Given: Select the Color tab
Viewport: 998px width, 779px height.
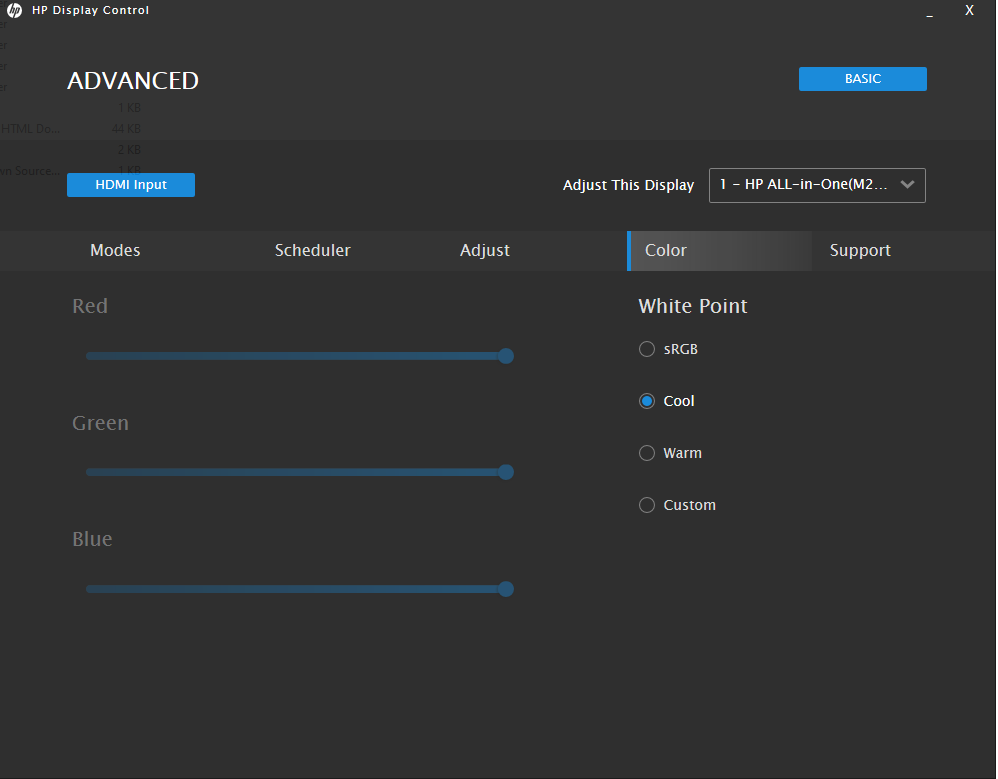Looking at the screenshot, I should point(666,251).
